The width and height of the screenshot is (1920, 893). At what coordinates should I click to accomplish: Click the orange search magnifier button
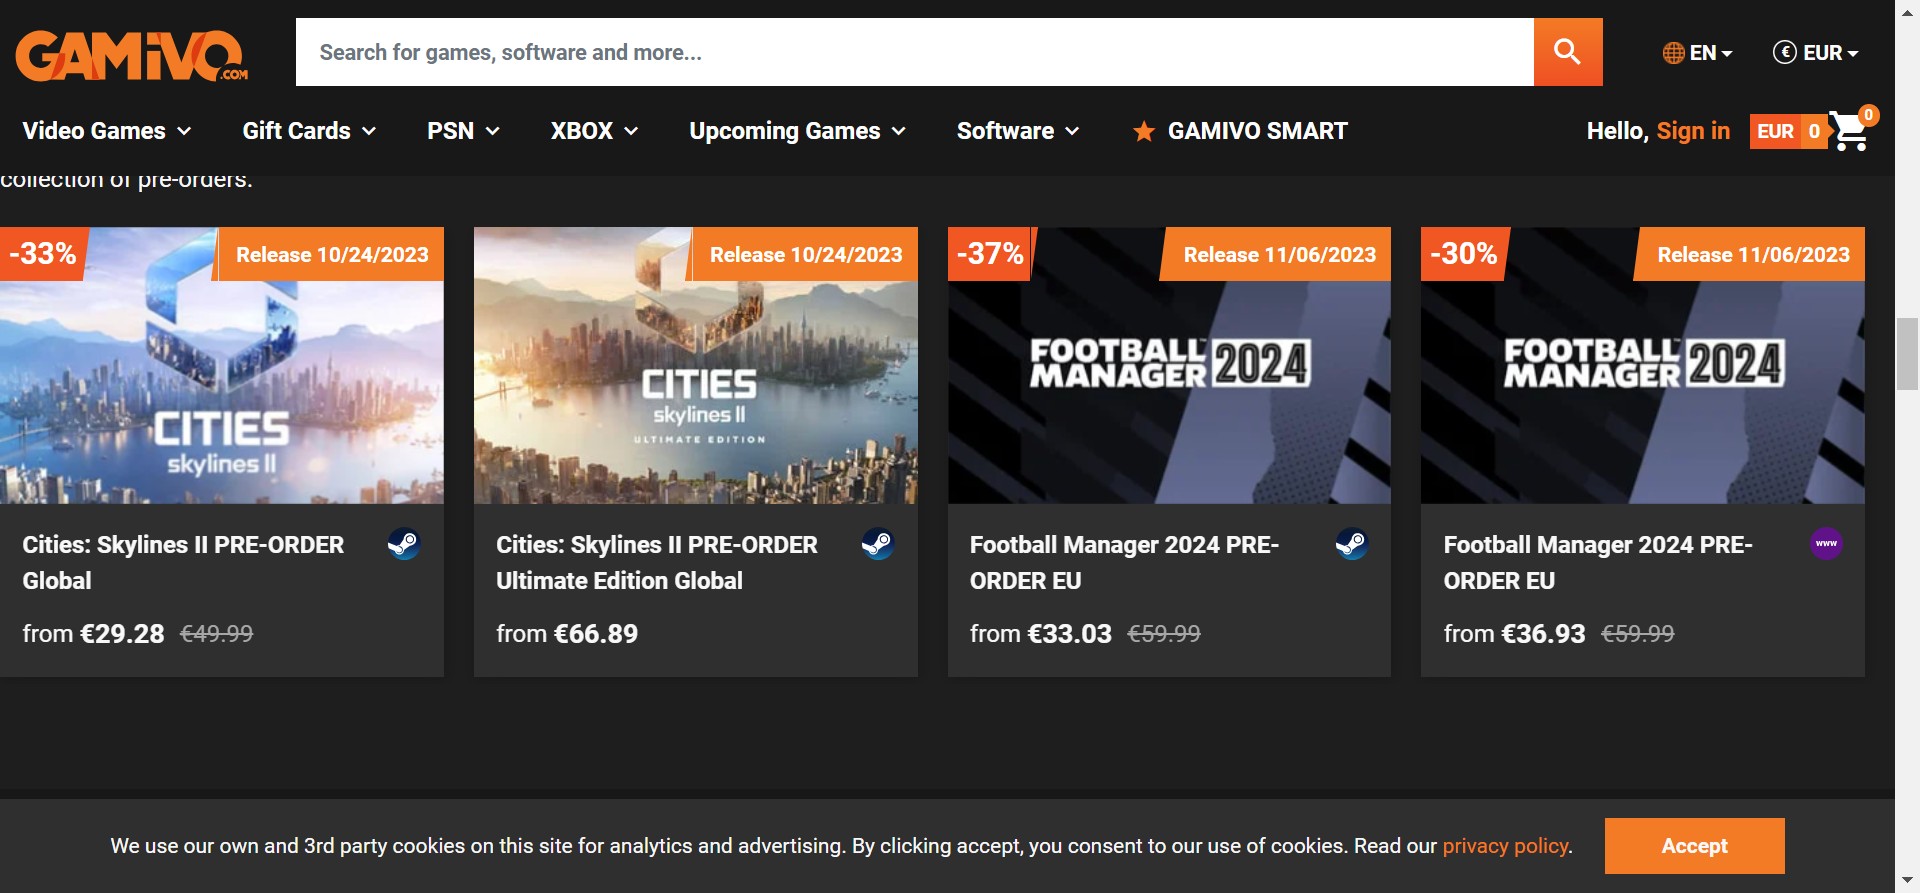(x=1567, y=52)
